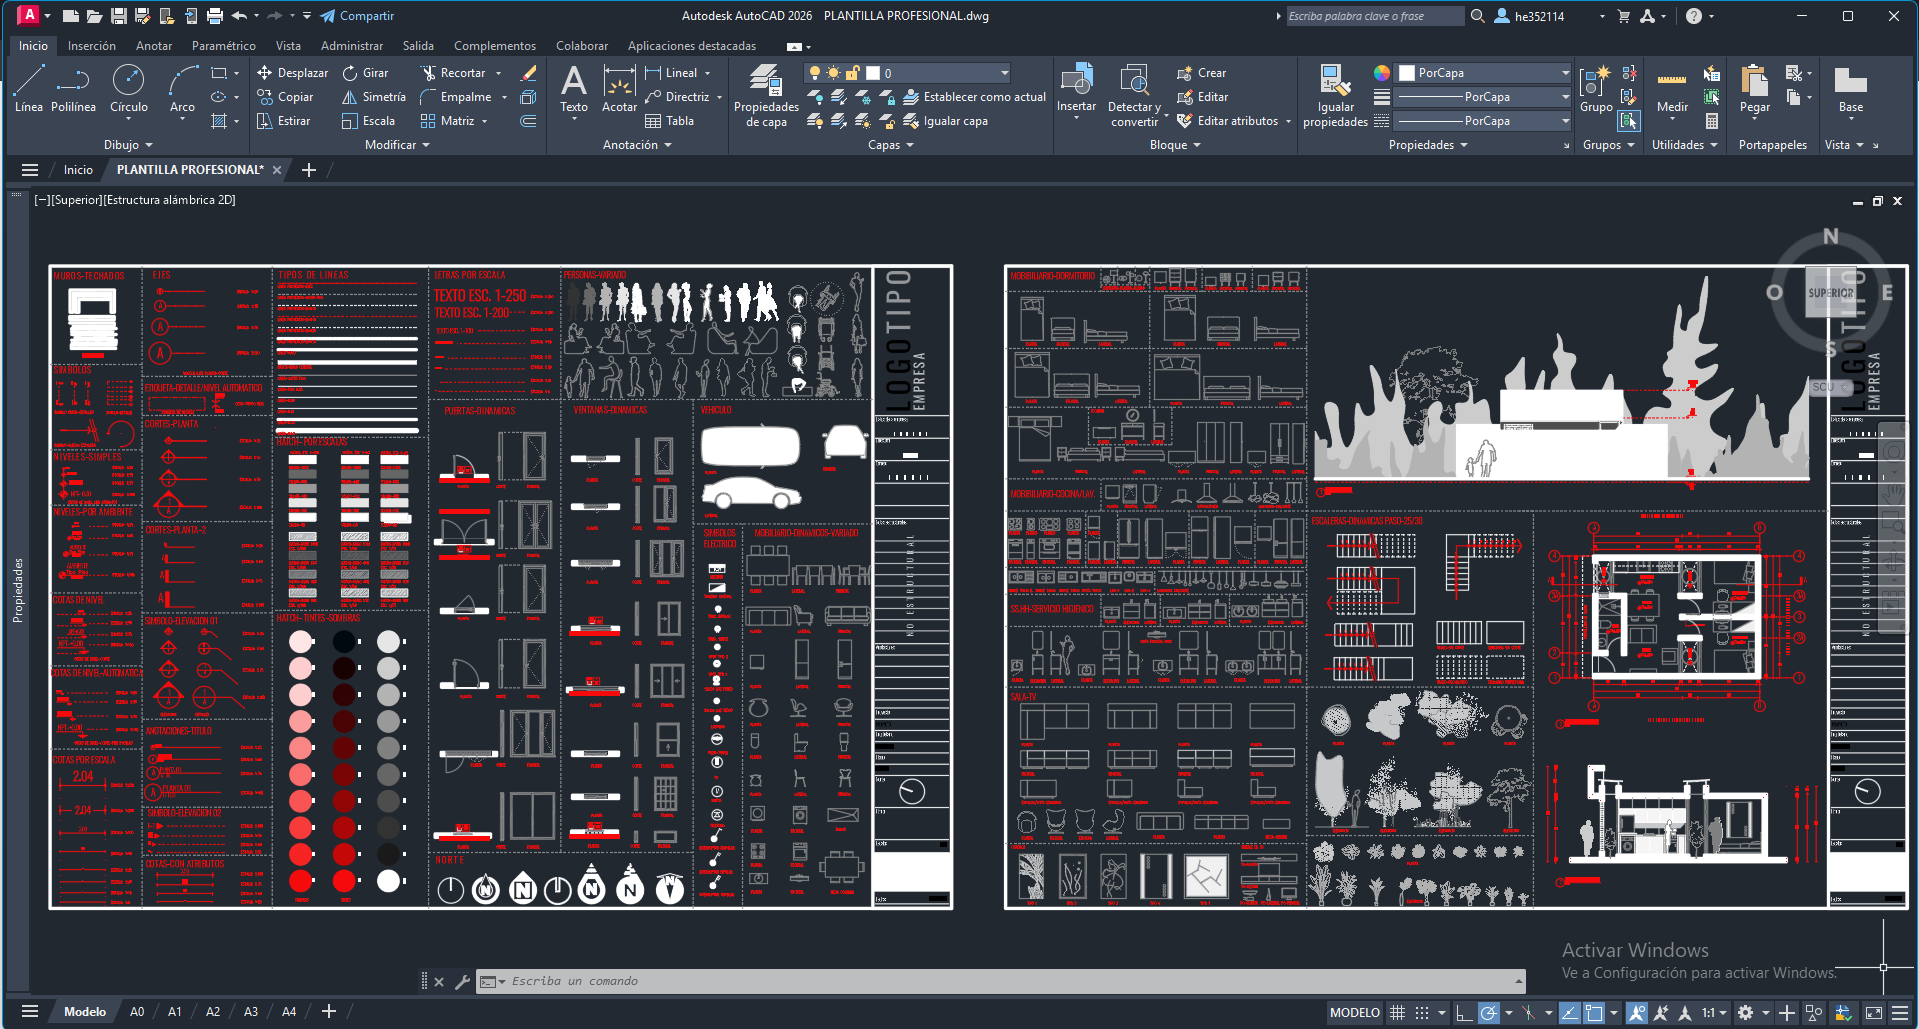Toggle 2D object snap

[x=1594, y=1013]
